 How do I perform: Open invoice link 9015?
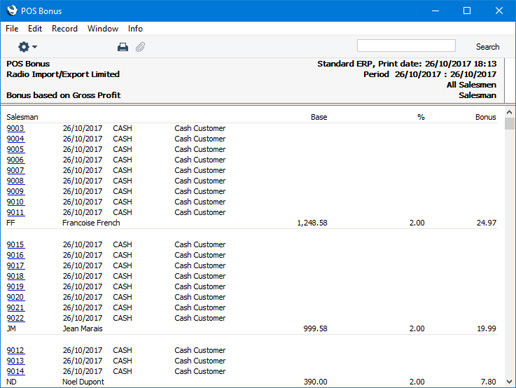[x=15, y=245]
